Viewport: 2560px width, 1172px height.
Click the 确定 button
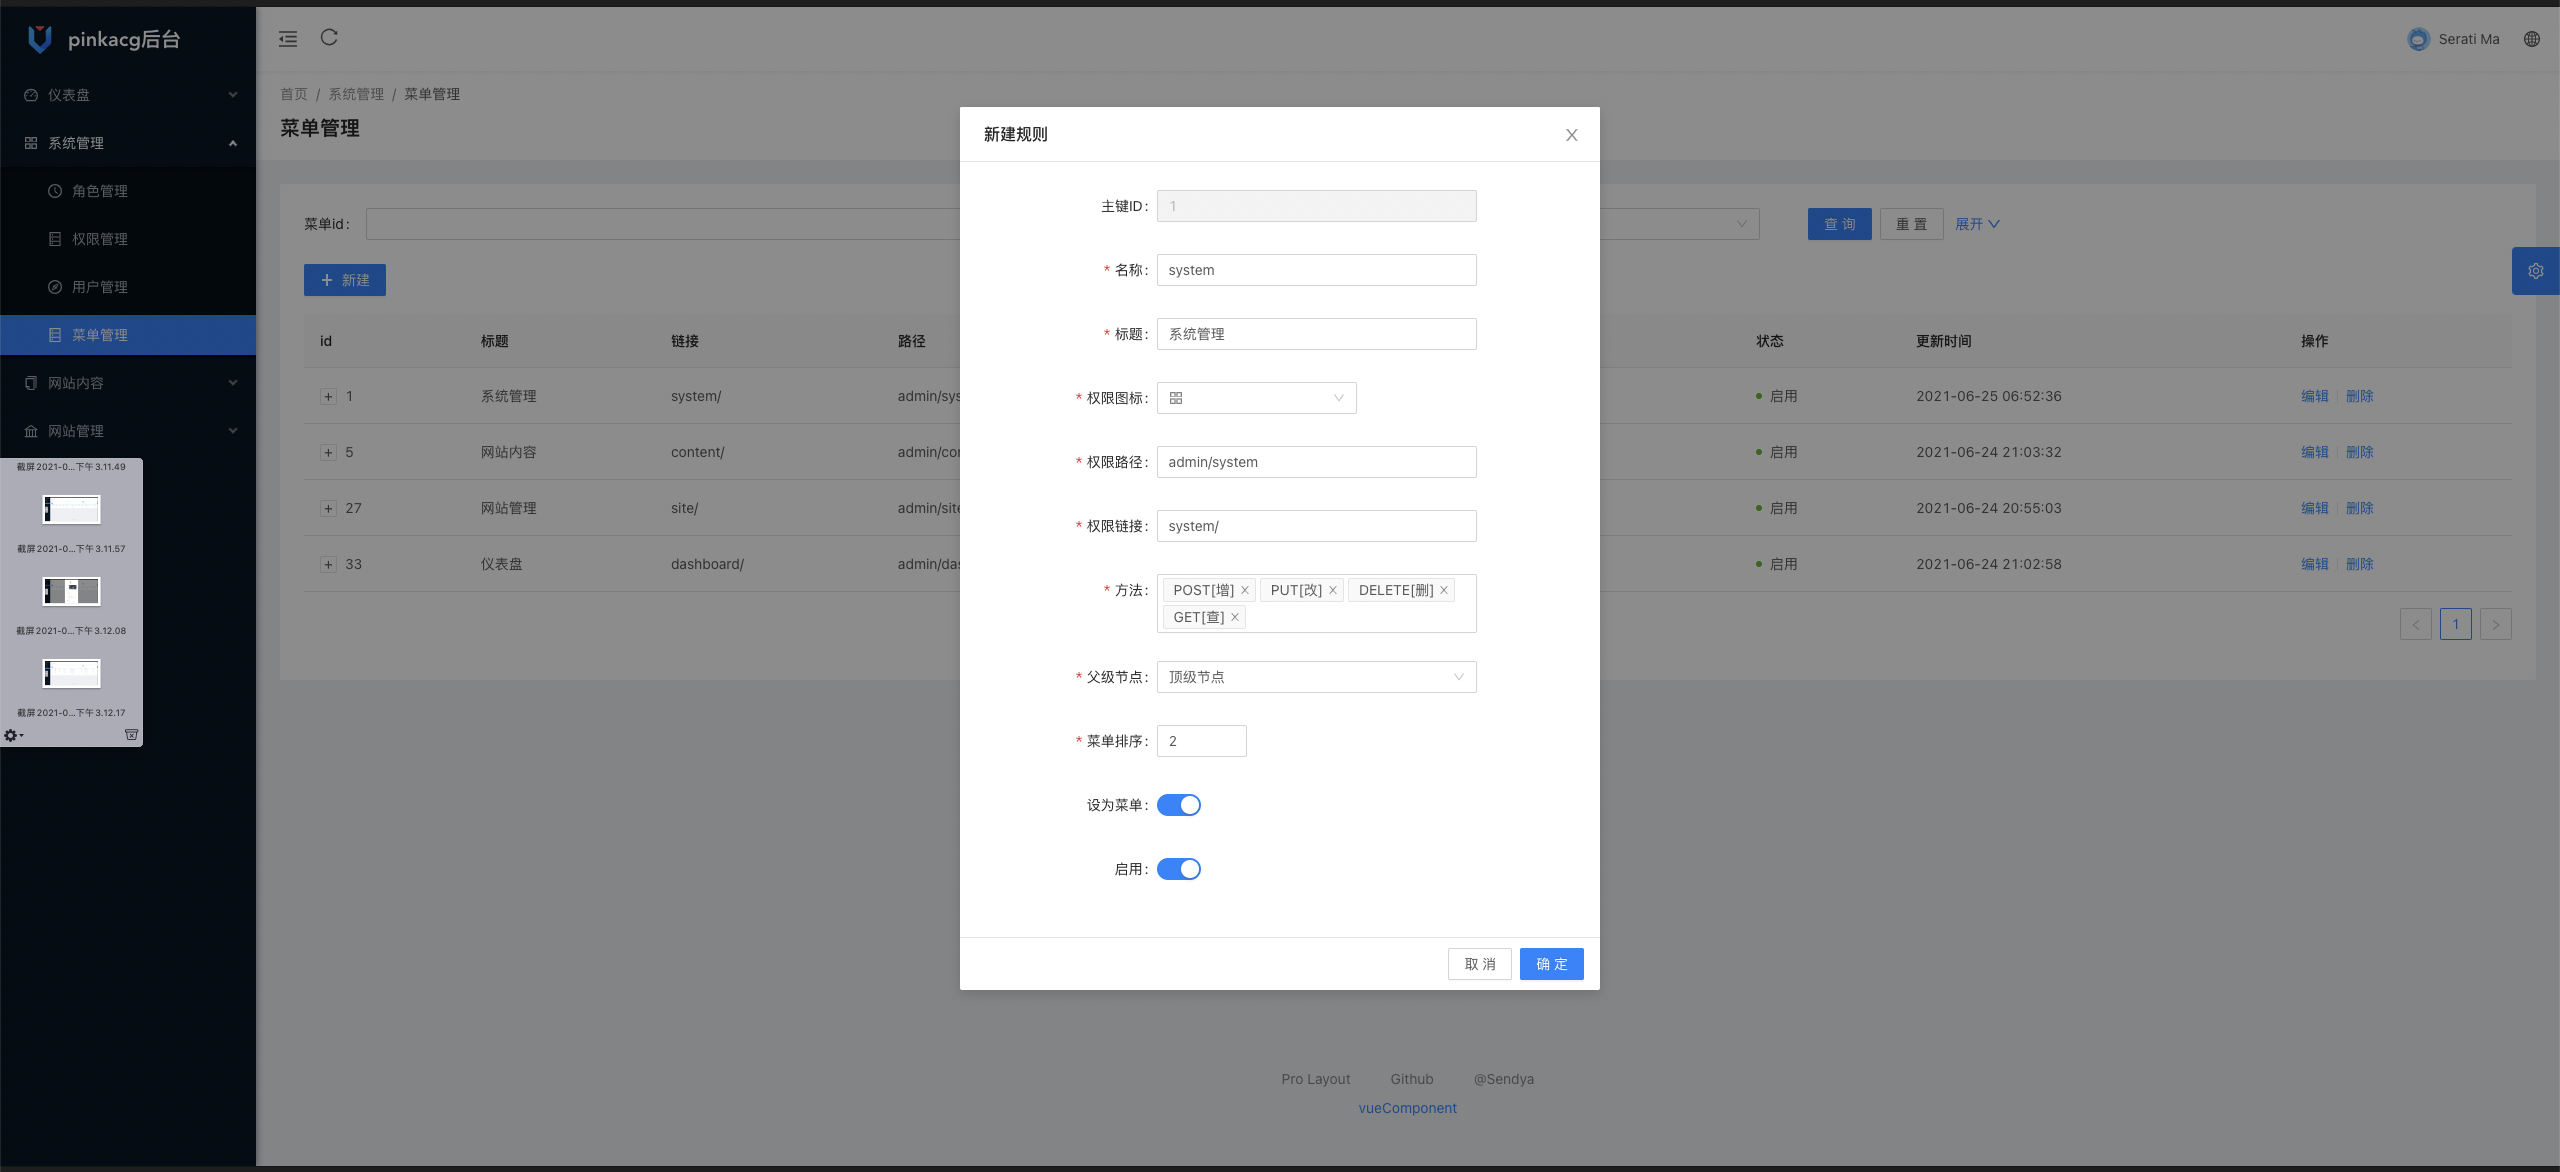1551,964
